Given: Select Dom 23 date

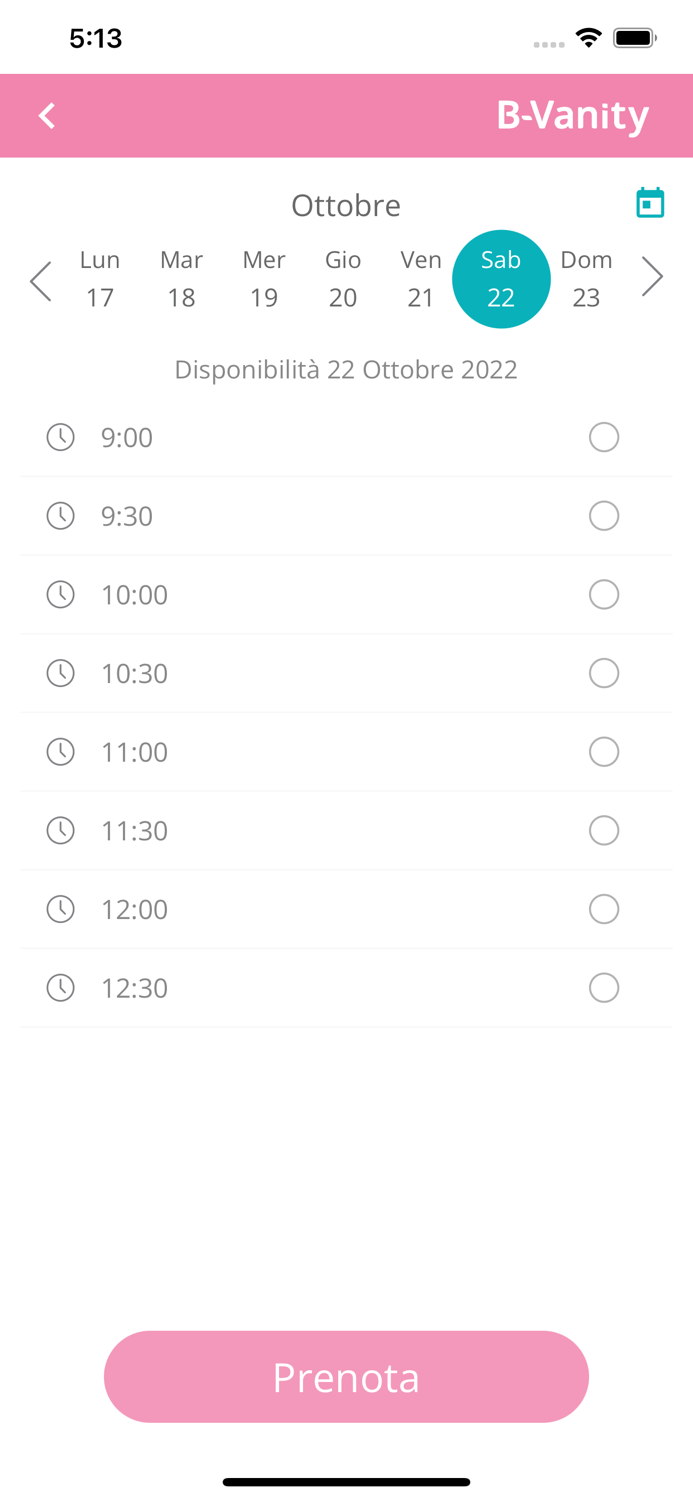Looking at the screenshot, I should [x=586, y=279].
